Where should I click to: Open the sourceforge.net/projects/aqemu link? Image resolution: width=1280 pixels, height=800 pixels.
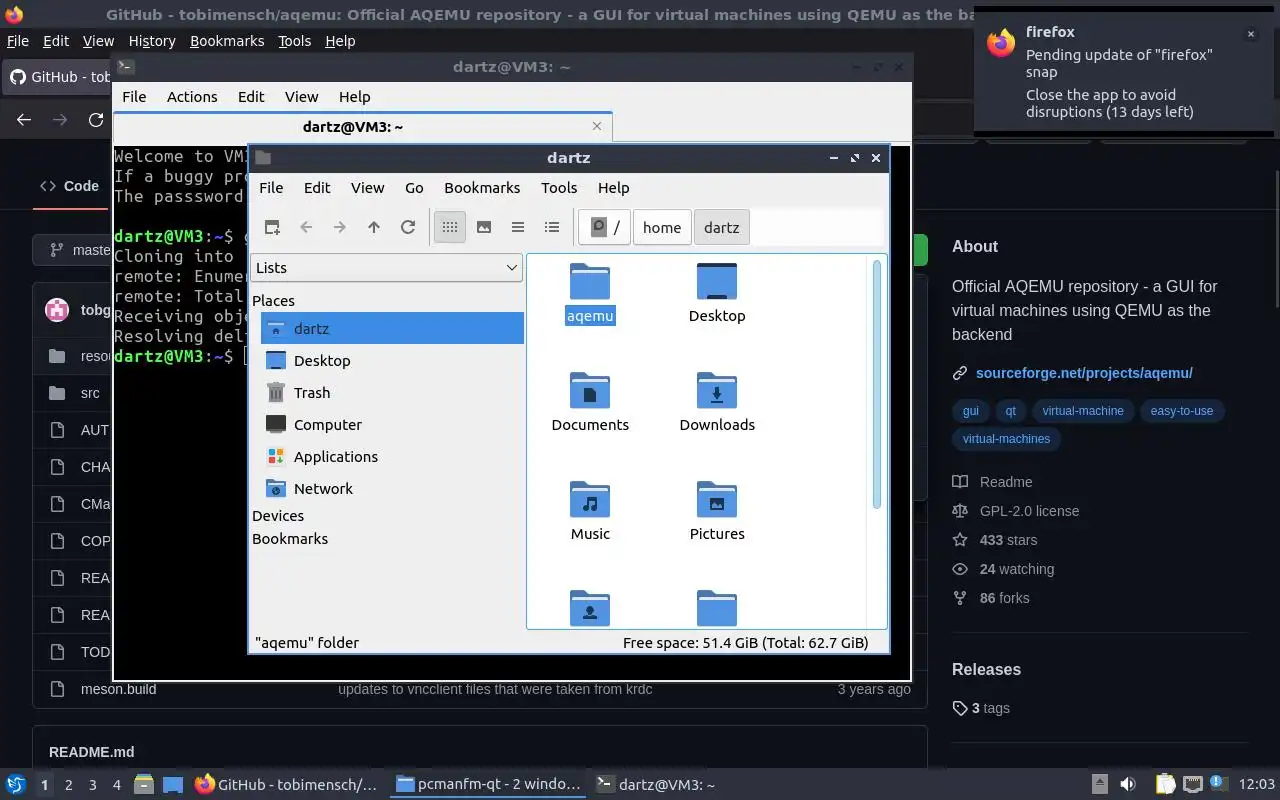[x=1084, y=373]
